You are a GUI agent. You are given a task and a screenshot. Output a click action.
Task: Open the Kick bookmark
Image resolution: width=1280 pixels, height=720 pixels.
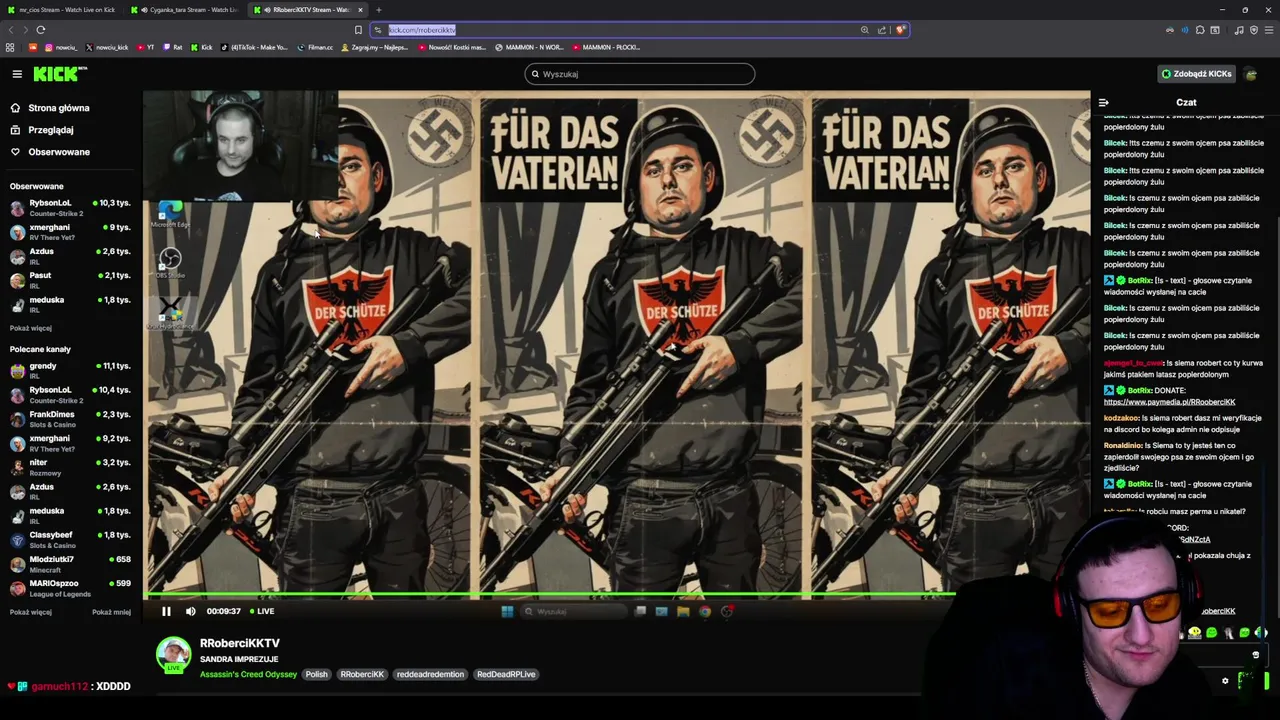[201, 47]
